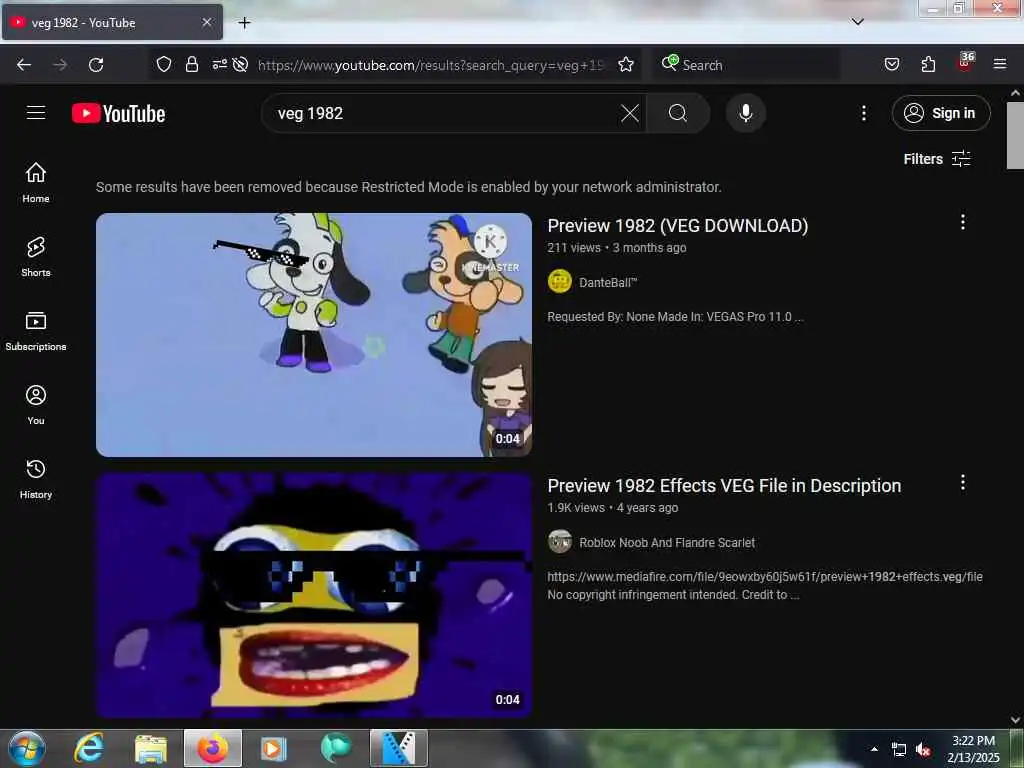
Task: Open the You section
Action: tap(36, 405)
